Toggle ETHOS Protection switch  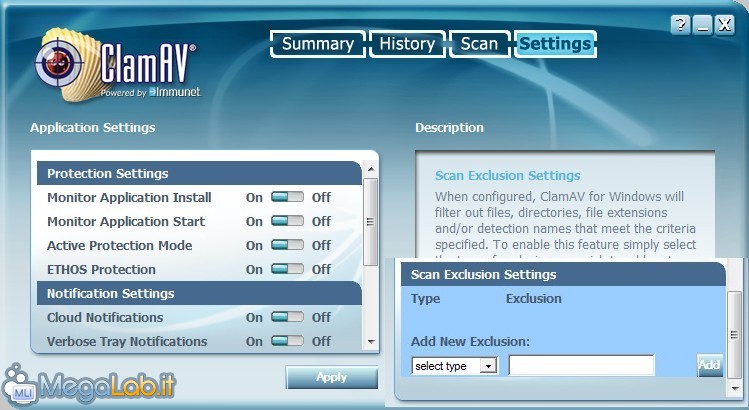click(287, 269)
